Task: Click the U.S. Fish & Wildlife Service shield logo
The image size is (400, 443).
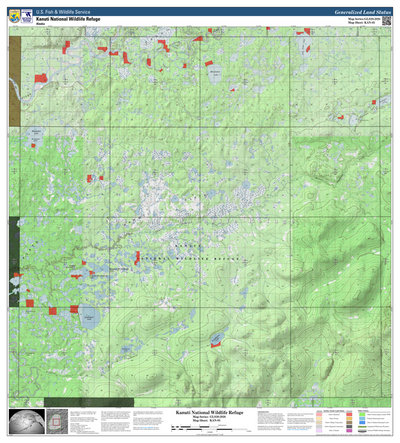Action: [14, 16]
